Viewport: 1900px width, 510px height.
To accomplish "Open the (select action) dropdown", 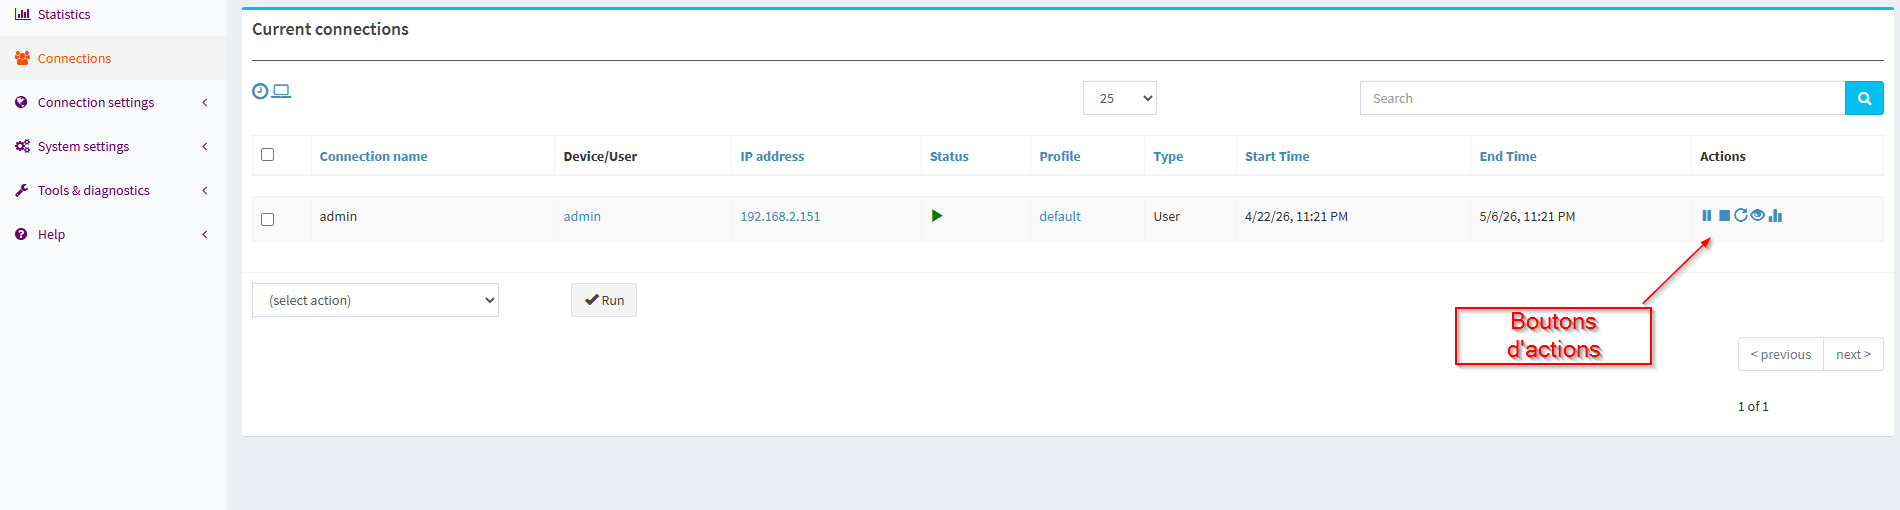I will pyautogui.click(x=375, y=300).
